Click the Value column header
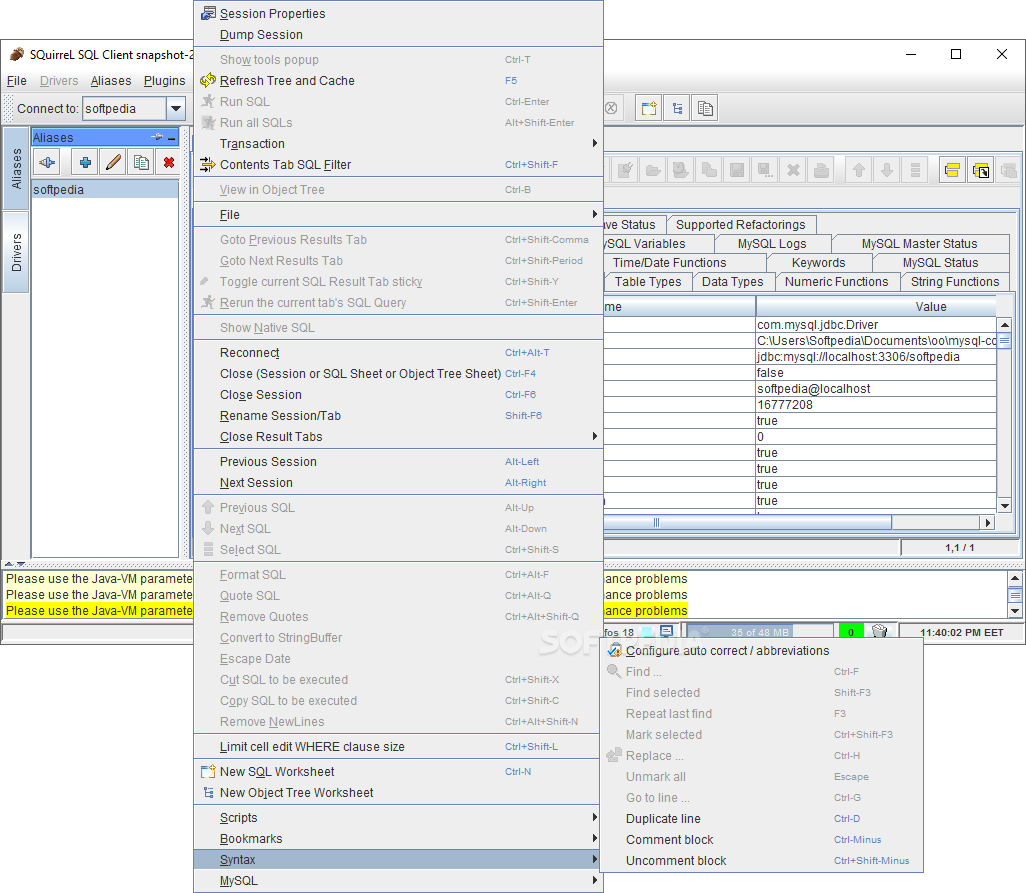Image resolution: width=1026 pixels, height=893 pixels. (876, 307)
